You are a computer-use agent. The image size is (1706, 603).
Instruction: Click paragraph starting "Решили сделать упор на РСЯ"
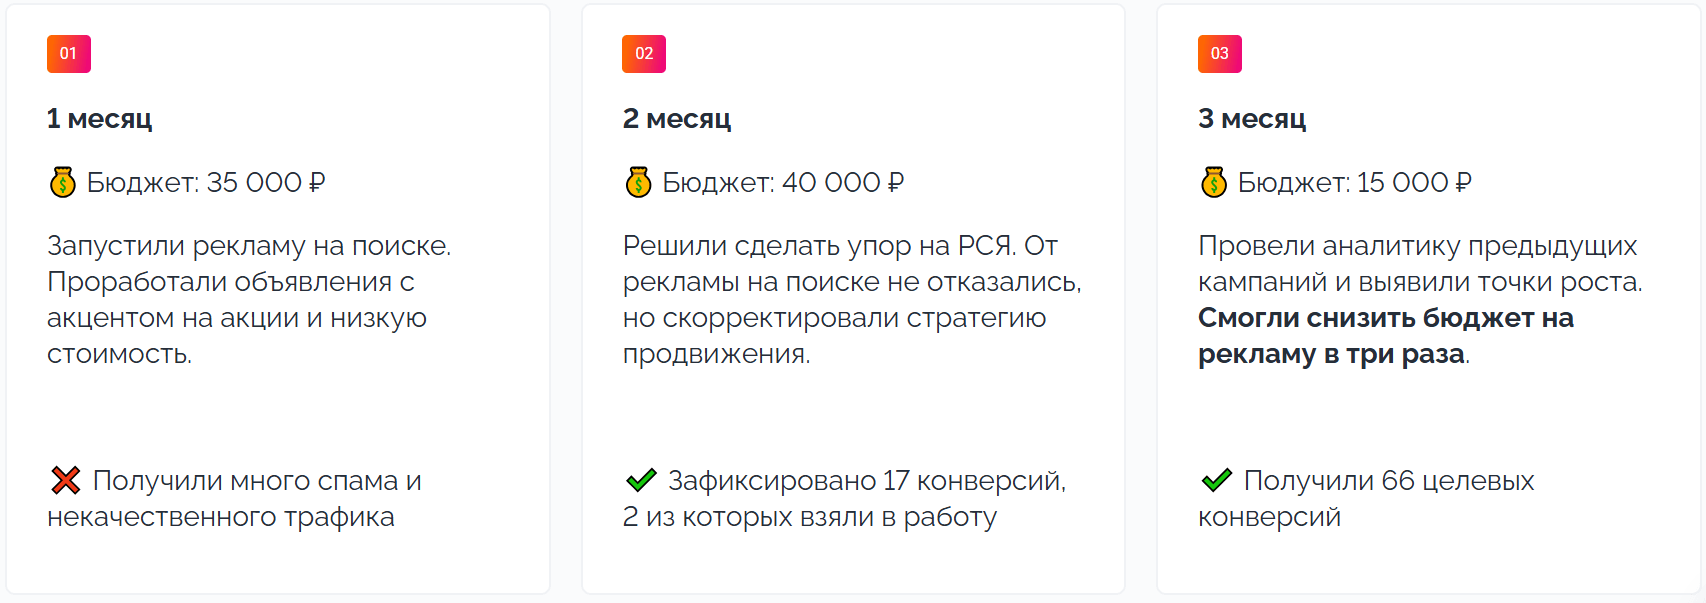click(851, 299)
